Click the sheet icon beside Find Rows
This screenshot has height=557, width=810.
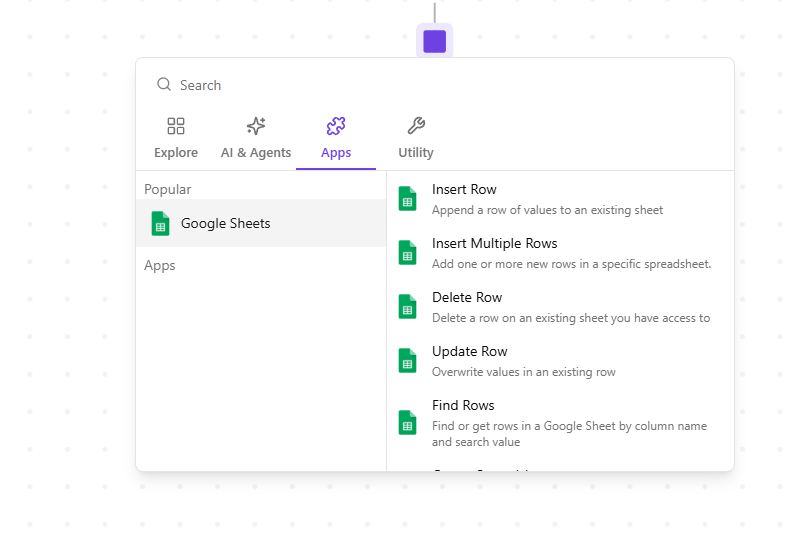tap(407, 422)
